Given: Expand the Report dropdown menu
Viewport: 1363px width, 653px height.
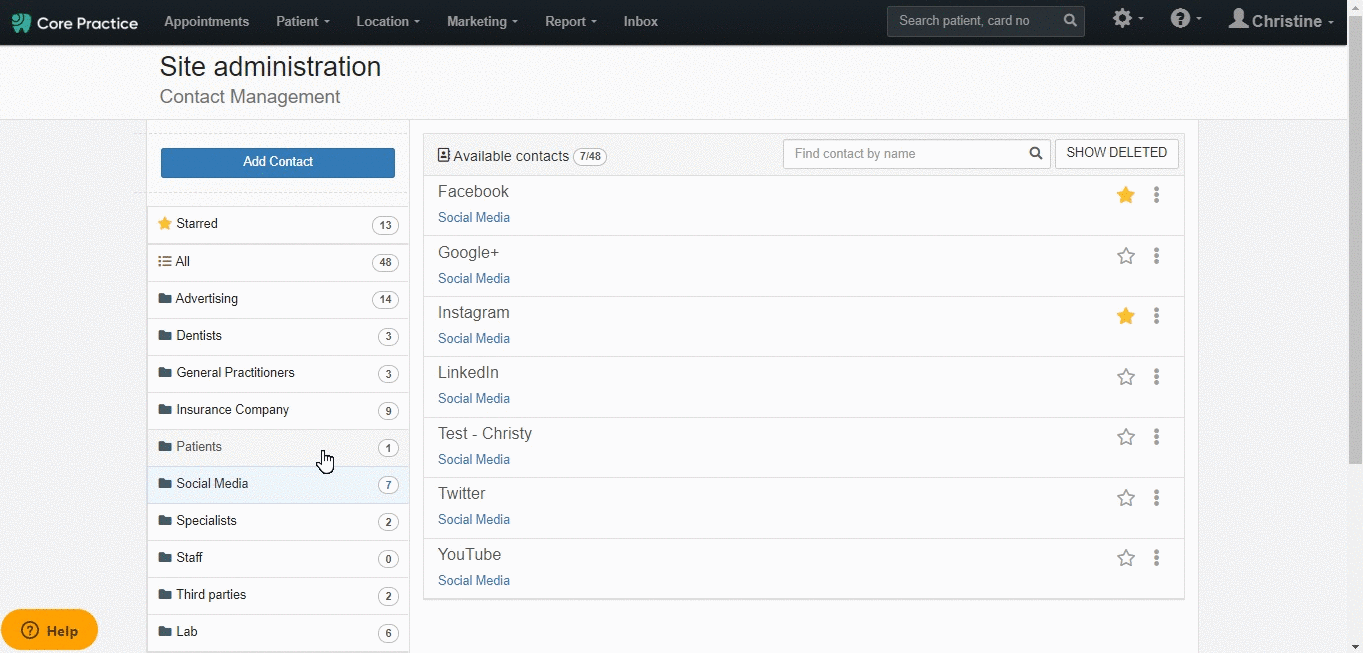Looking at the screenshot, I should [x=571, y=21].
